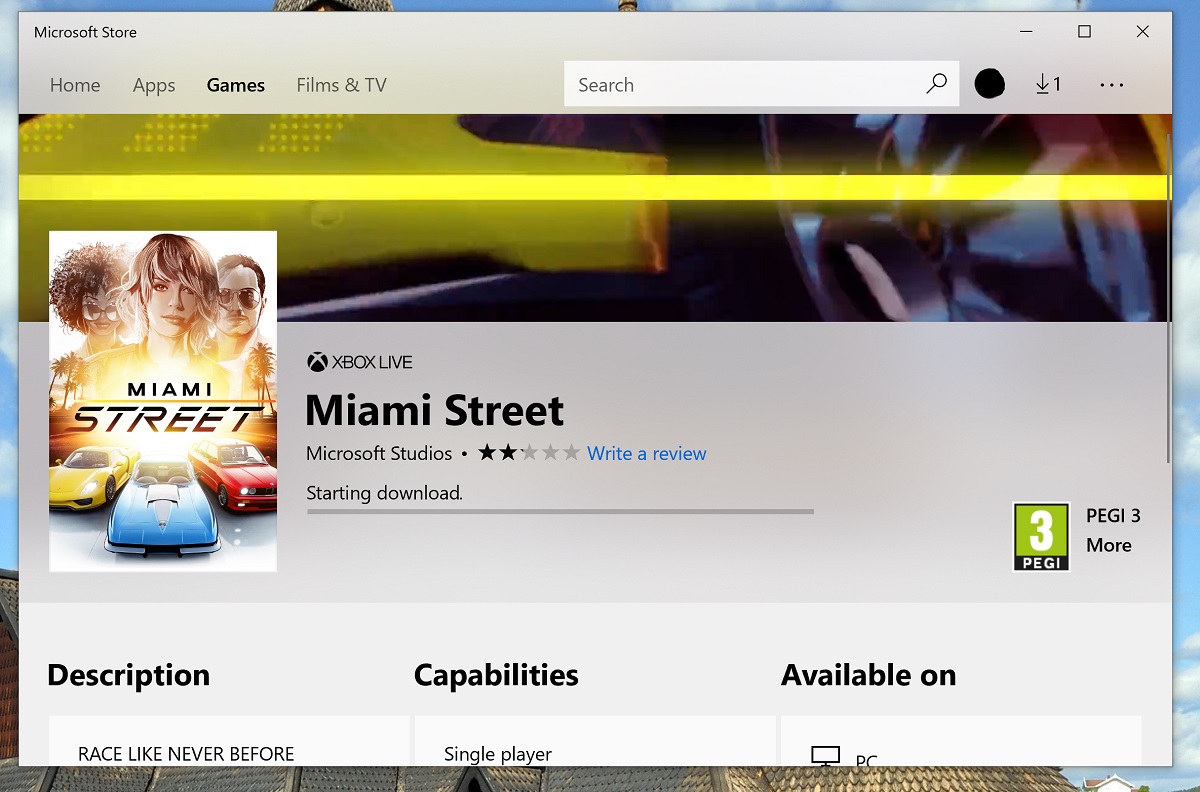Minimize the Microsoft Store window

tap(1025, 32)
